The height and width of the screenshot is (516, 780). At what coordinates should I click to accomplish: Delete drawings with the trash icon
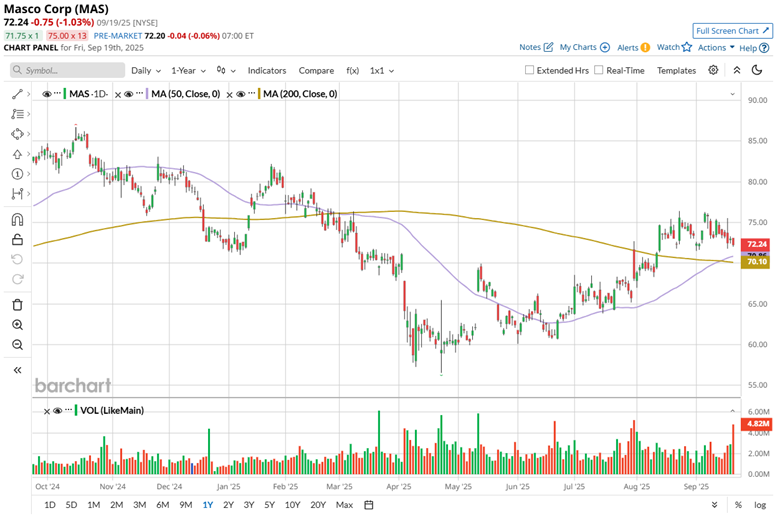click(x=17, y=305)
